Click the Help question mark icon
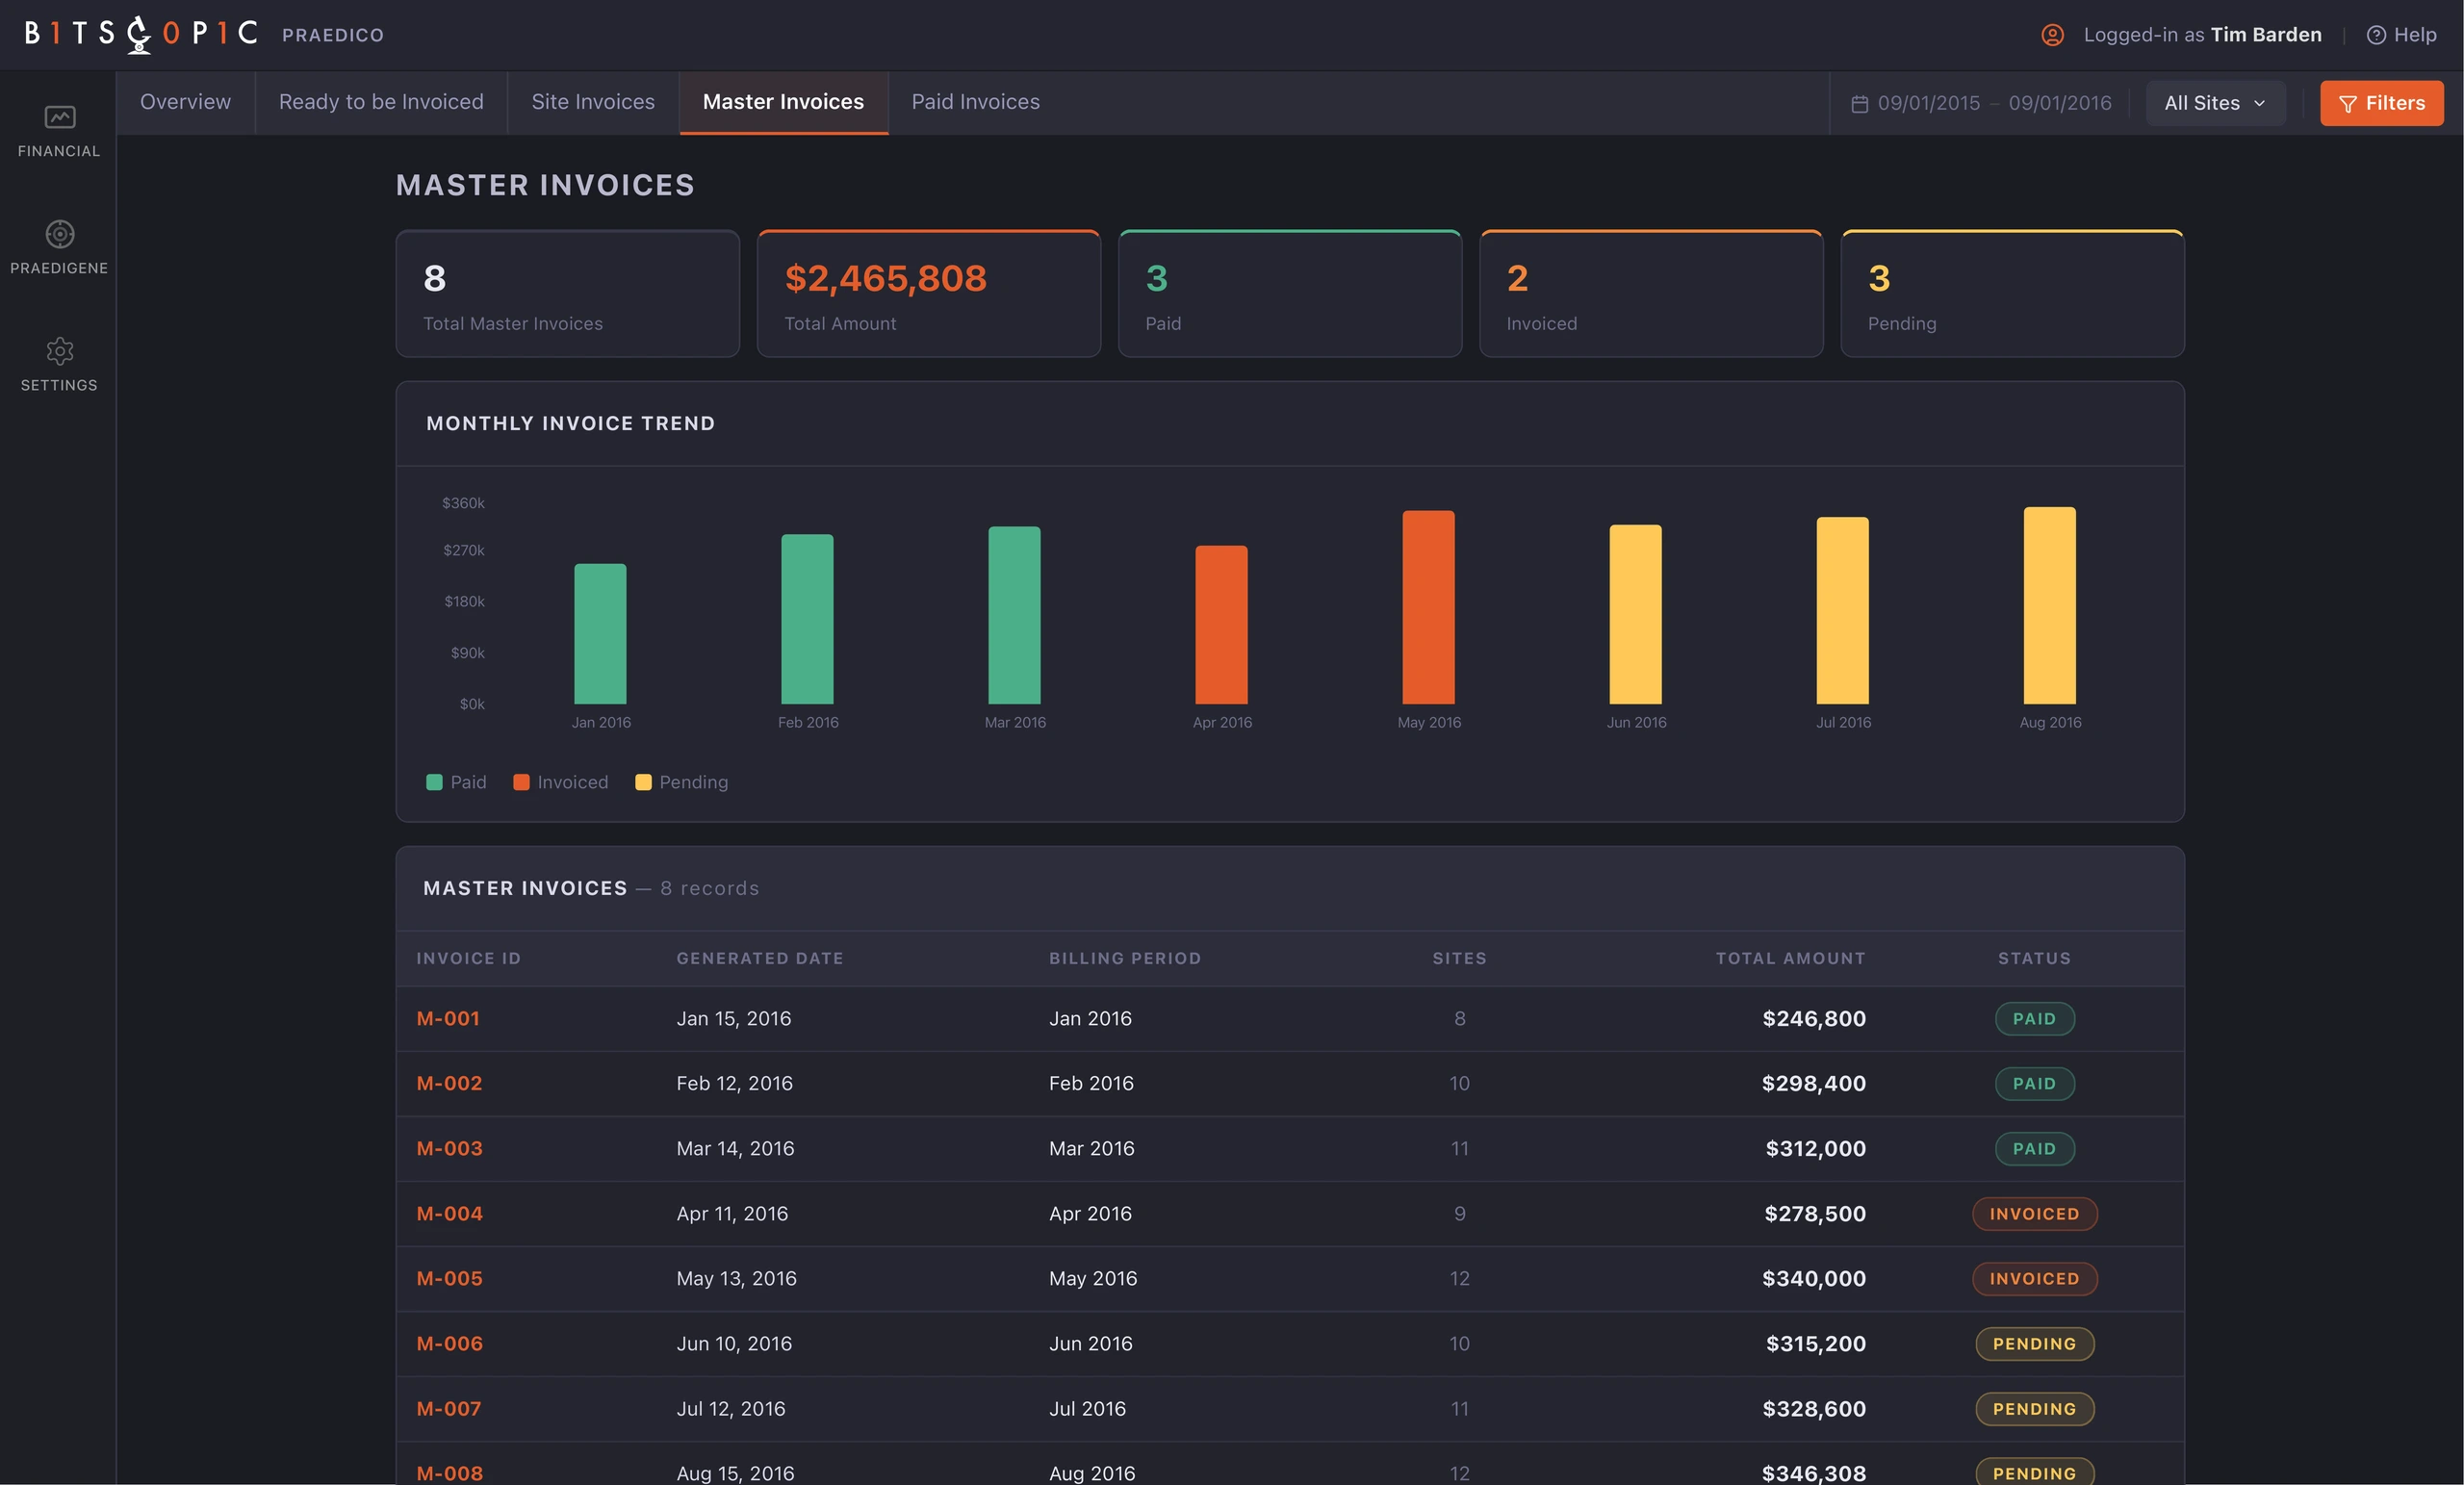The image size is (2464, 1485). [2376, 35]
